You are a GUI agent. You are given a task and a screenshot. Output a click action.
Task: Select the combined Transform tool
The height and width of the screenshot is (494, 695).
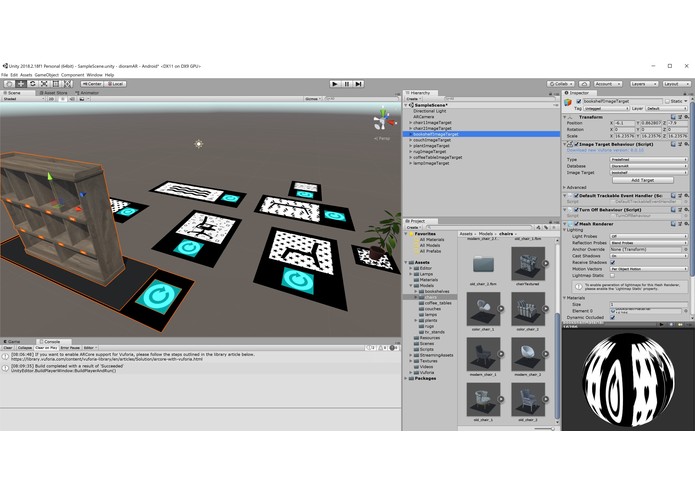(x=67, y=84)
